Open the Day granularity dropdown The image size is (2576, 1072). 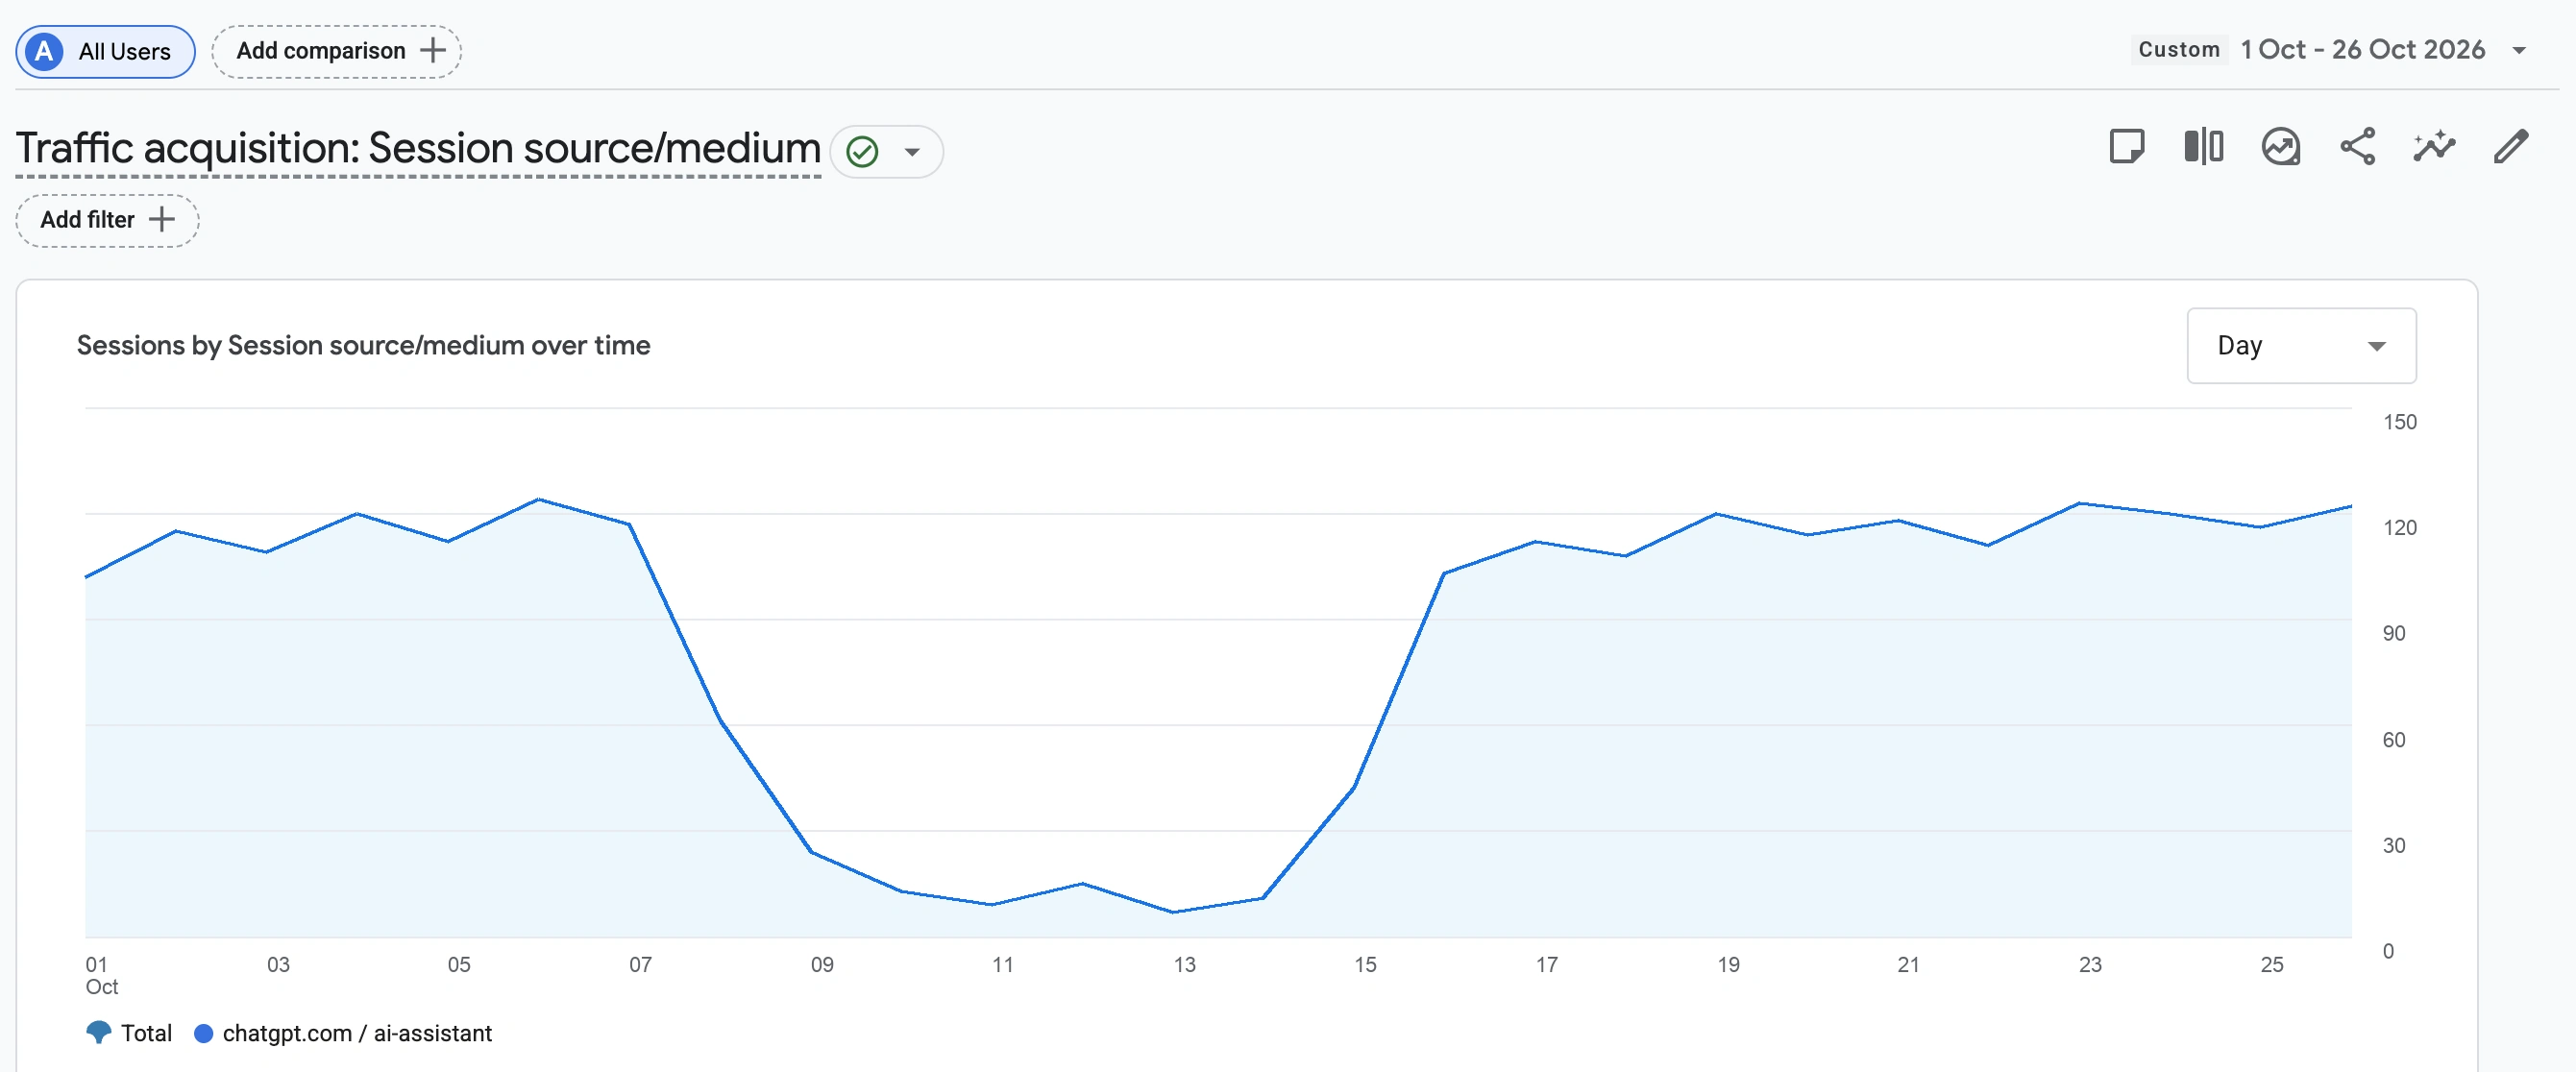[x=2301, y=346]
